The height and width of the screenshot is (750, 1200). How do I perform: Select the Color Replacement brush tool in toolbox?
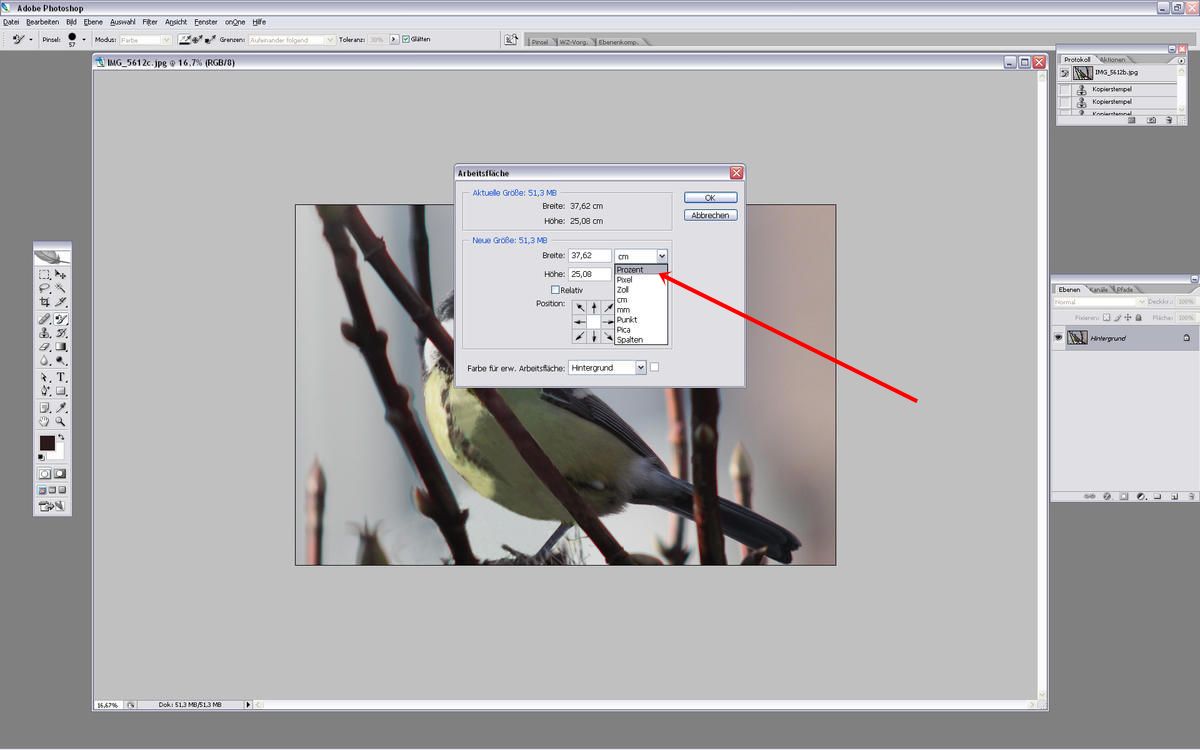click(61, 319)
